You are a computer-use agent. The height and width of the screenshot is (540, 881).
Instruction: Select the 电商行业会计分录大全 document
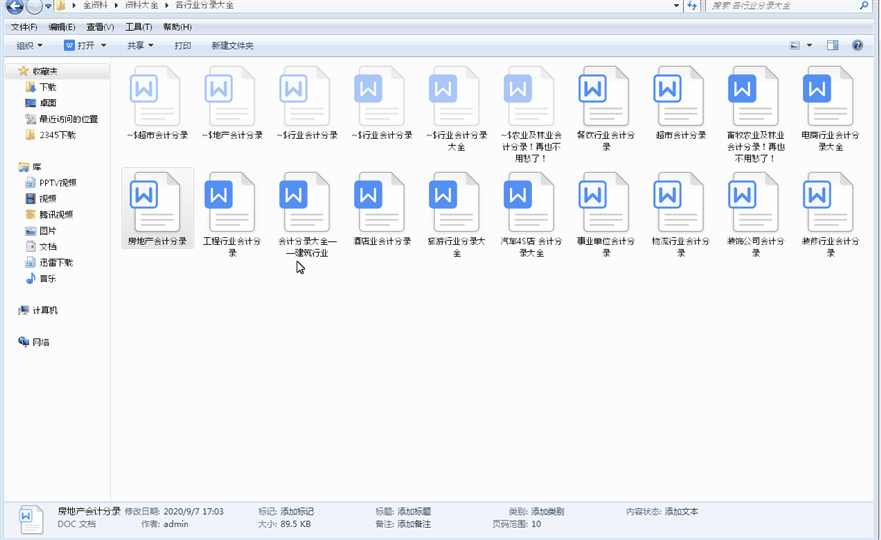click(x=830, y=110)
